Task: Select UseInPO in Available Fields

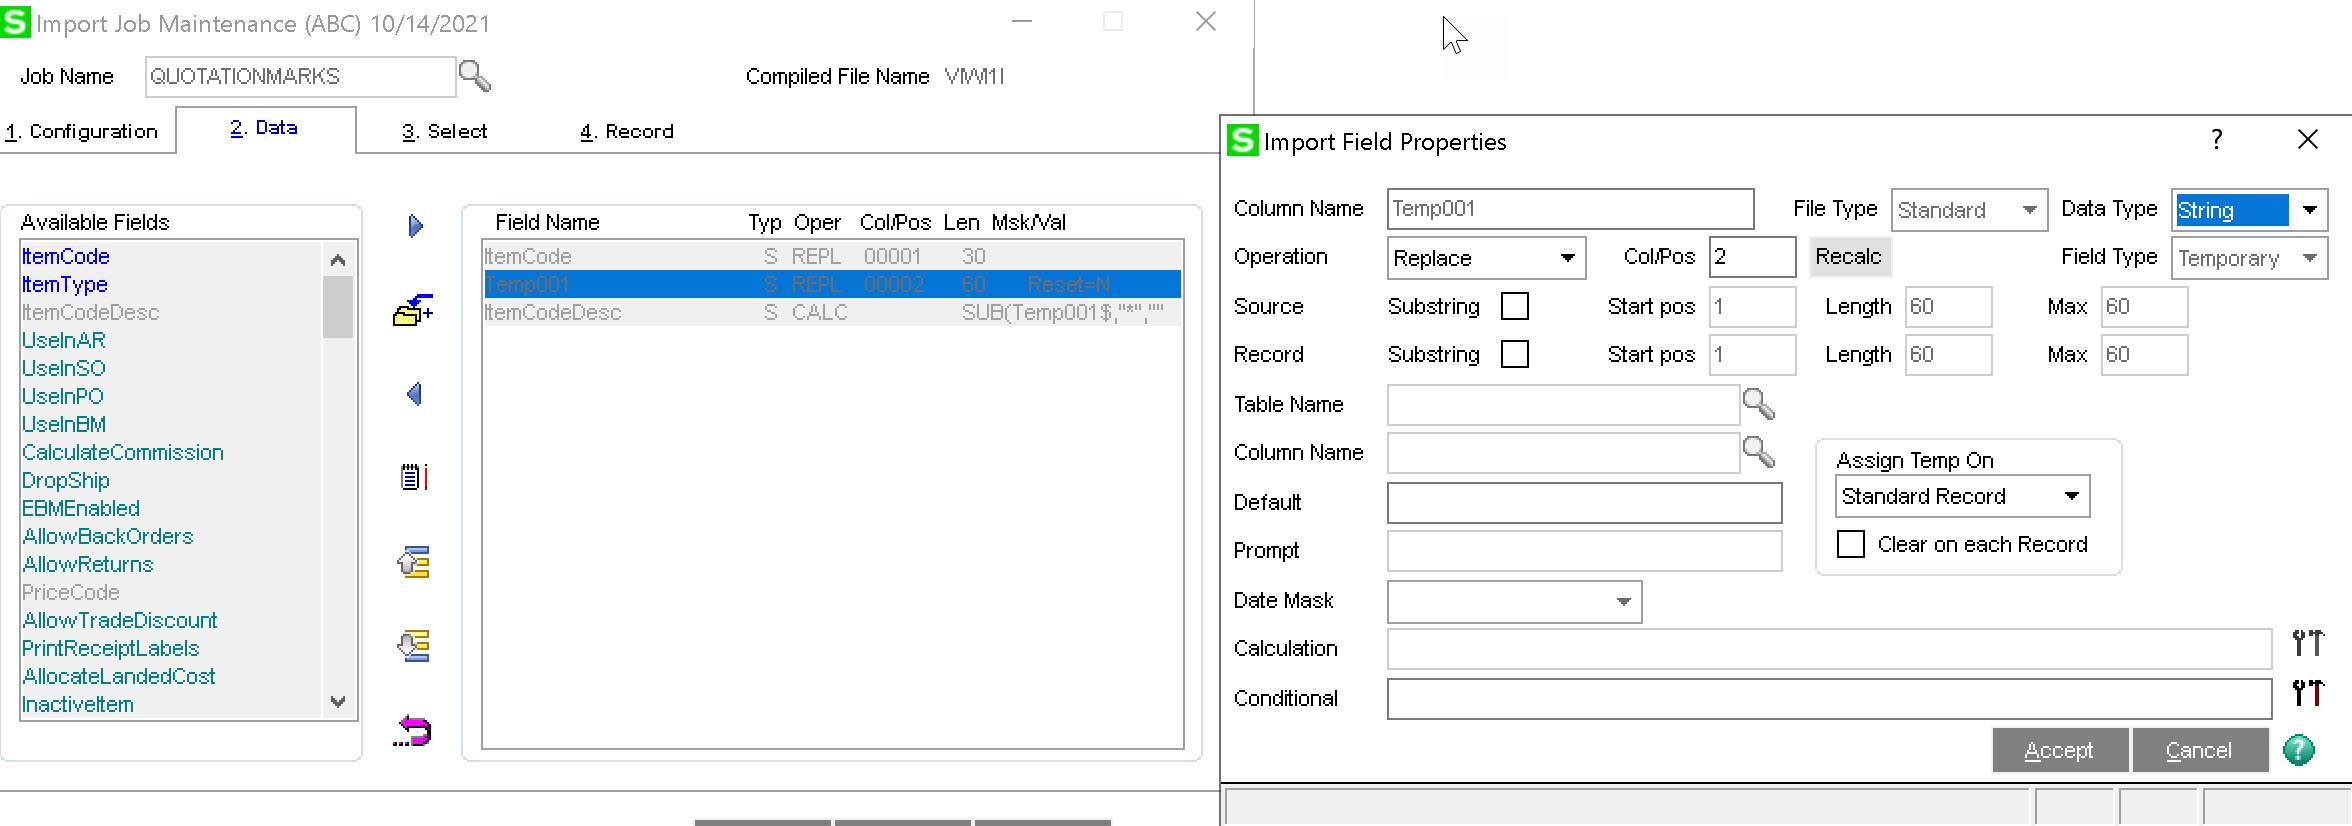Action: tap(62, 396)
